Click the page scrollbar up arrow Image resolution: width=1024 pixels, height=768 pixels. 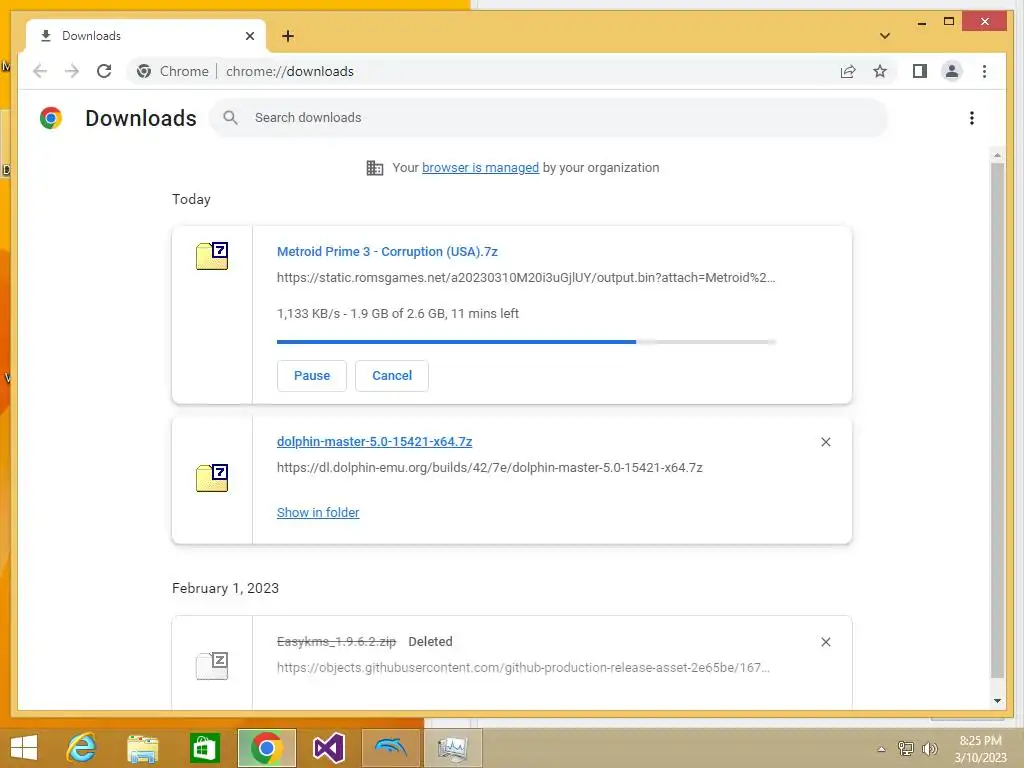click(x=997, y=155)
